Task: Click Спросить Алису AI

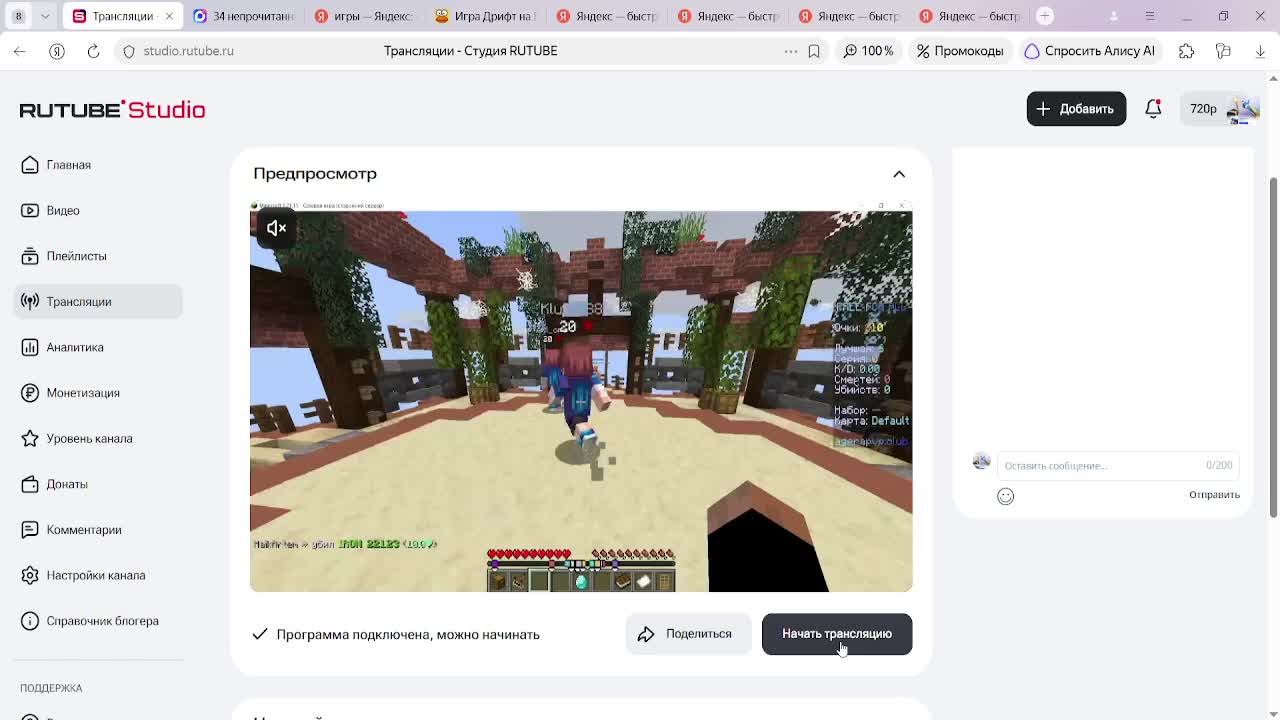Action: (1090, 51)
